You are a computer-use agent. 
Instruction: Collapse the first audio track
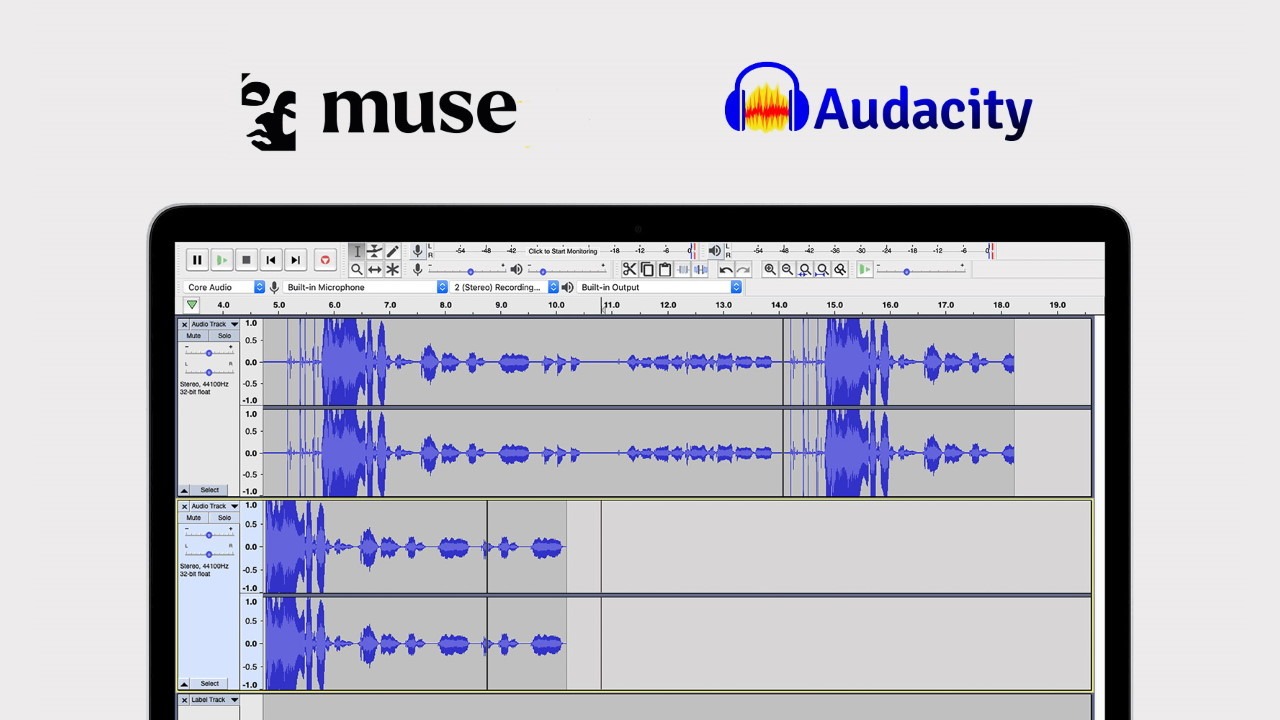(183, 489)
